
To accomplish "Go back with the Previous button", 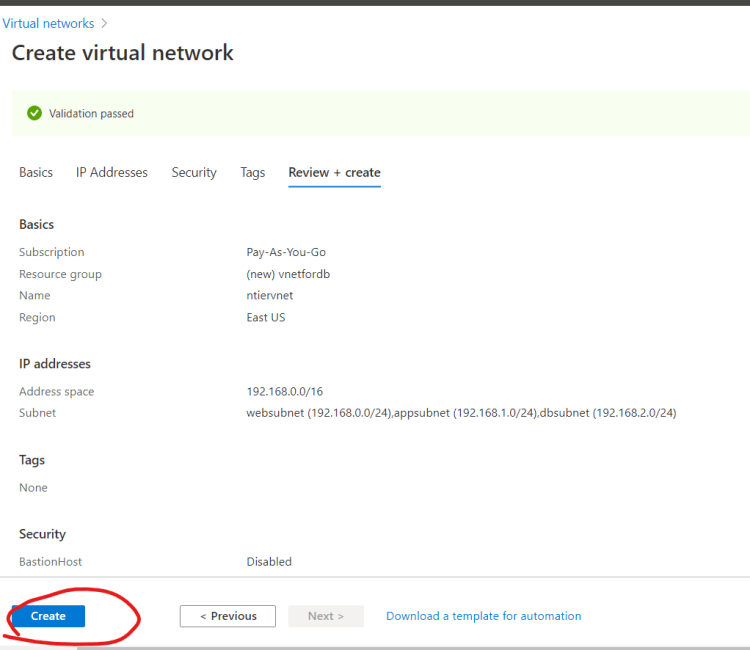I will pos(228,616).
